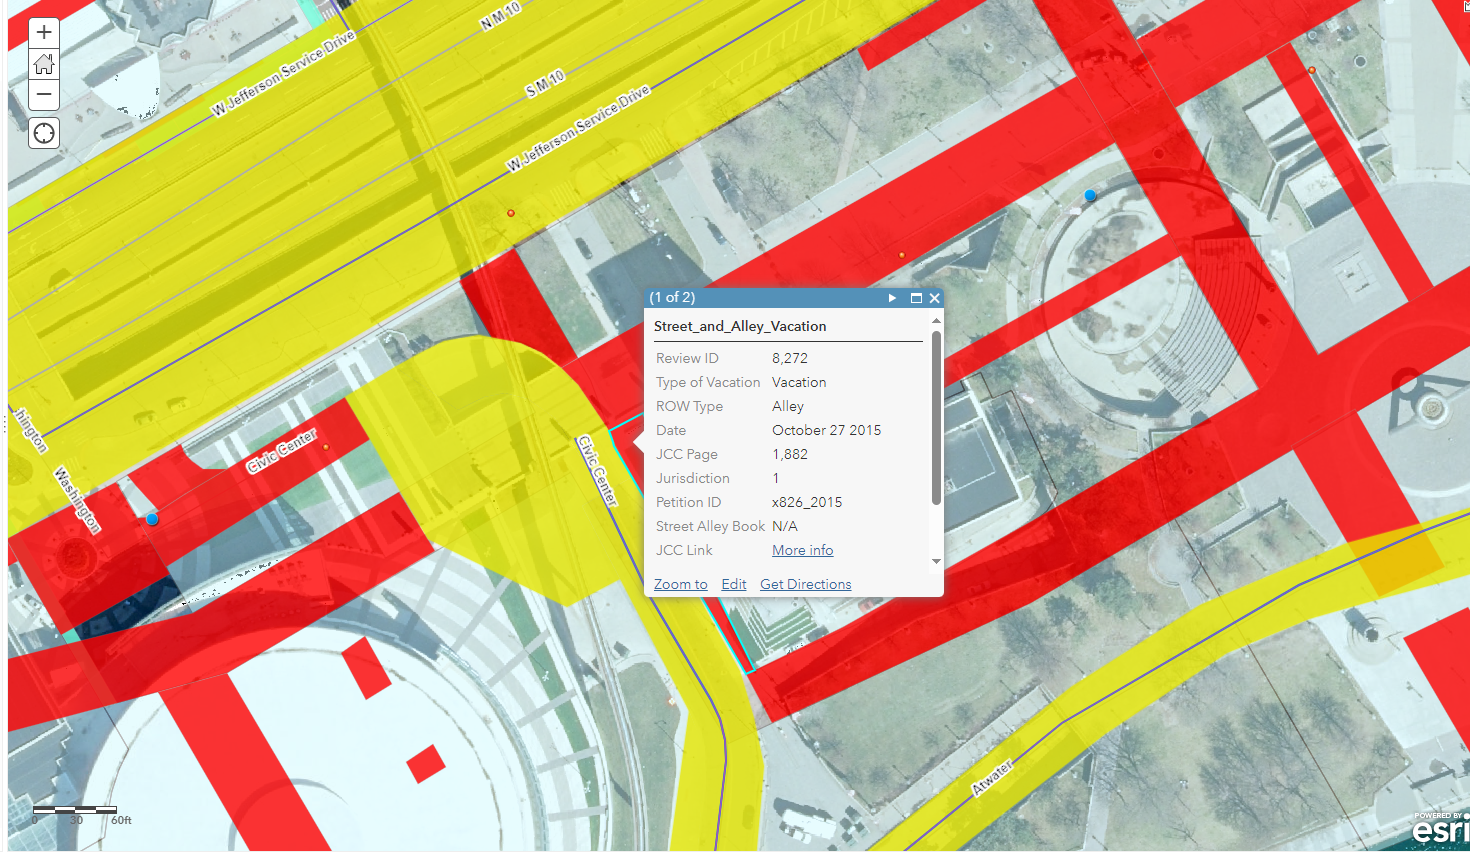Viewport: 1470px width, 855px height.
Task: Zoom out of the map
Action: [44, 95]
